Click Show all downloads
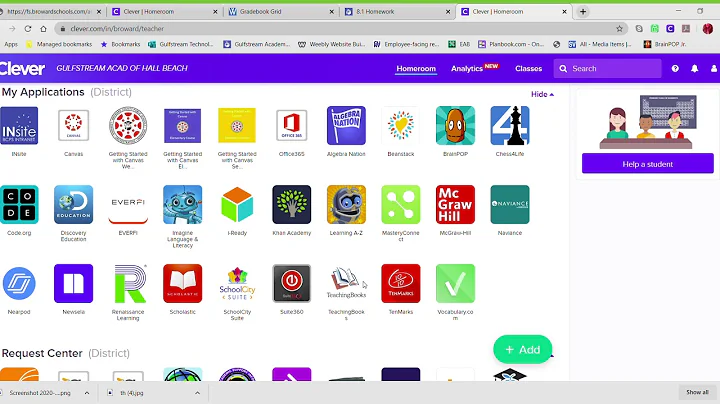This screenshot has width=720, height=404. pos(697,393)
